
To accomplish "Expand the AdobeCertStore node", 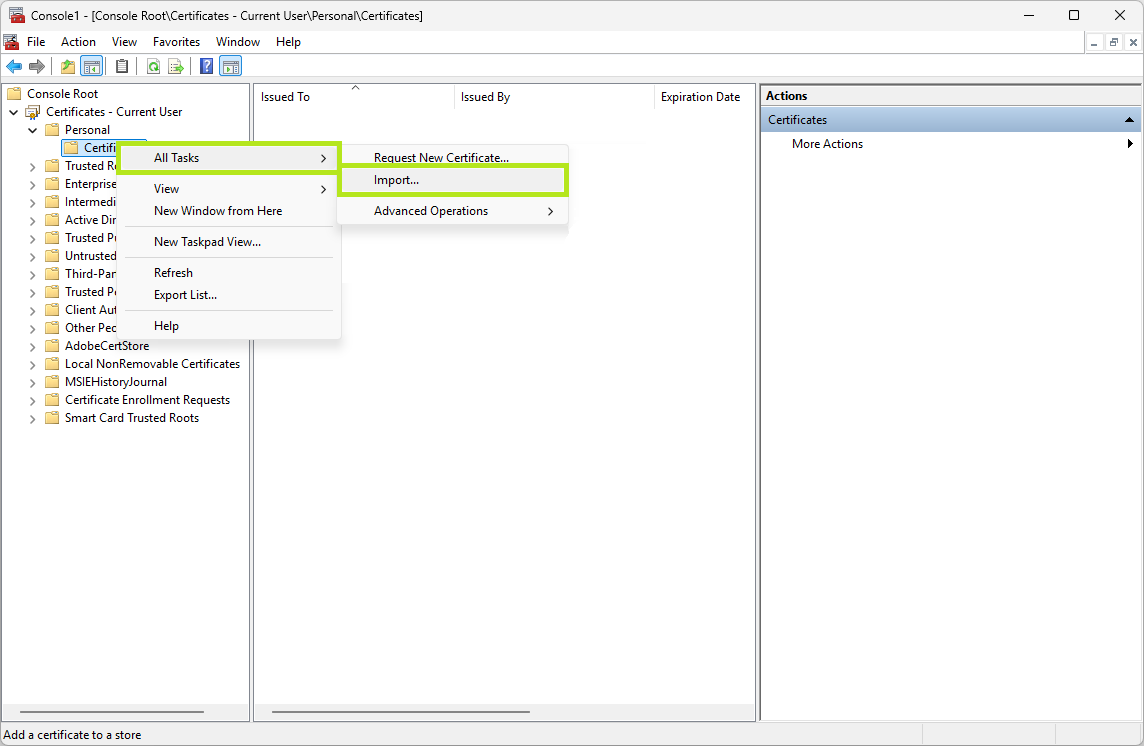I will pyautogui.click(x=32, y=346).
